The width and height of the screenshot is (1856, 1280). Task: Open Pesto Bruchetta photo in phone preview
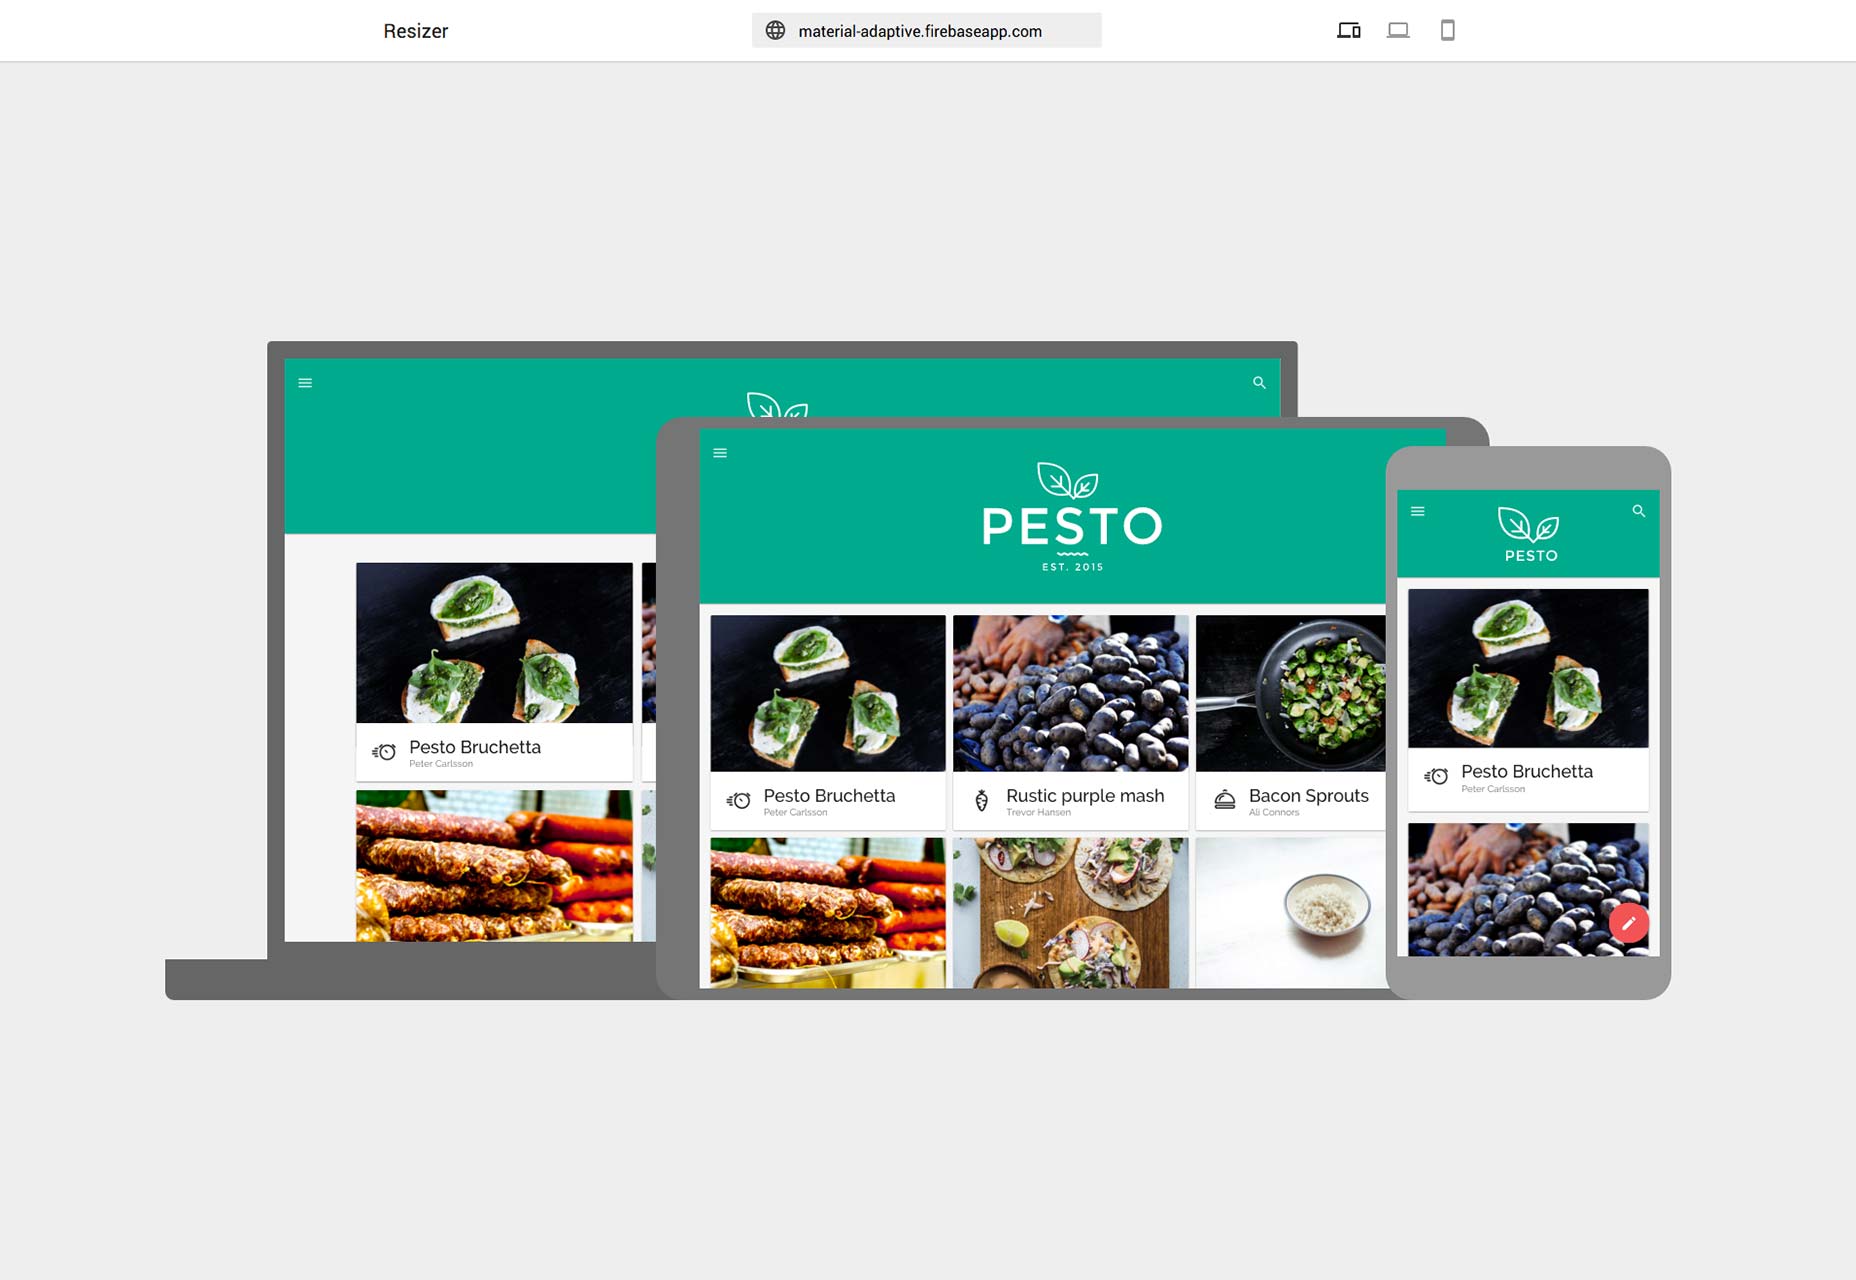tap(1528, 668)
